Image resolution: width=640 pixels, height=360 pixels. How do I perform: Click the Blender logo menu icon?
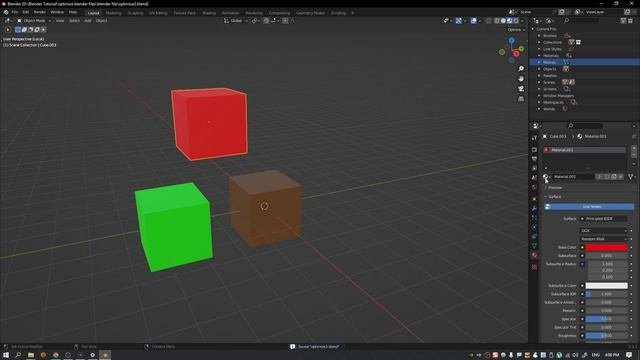[6, 12]
